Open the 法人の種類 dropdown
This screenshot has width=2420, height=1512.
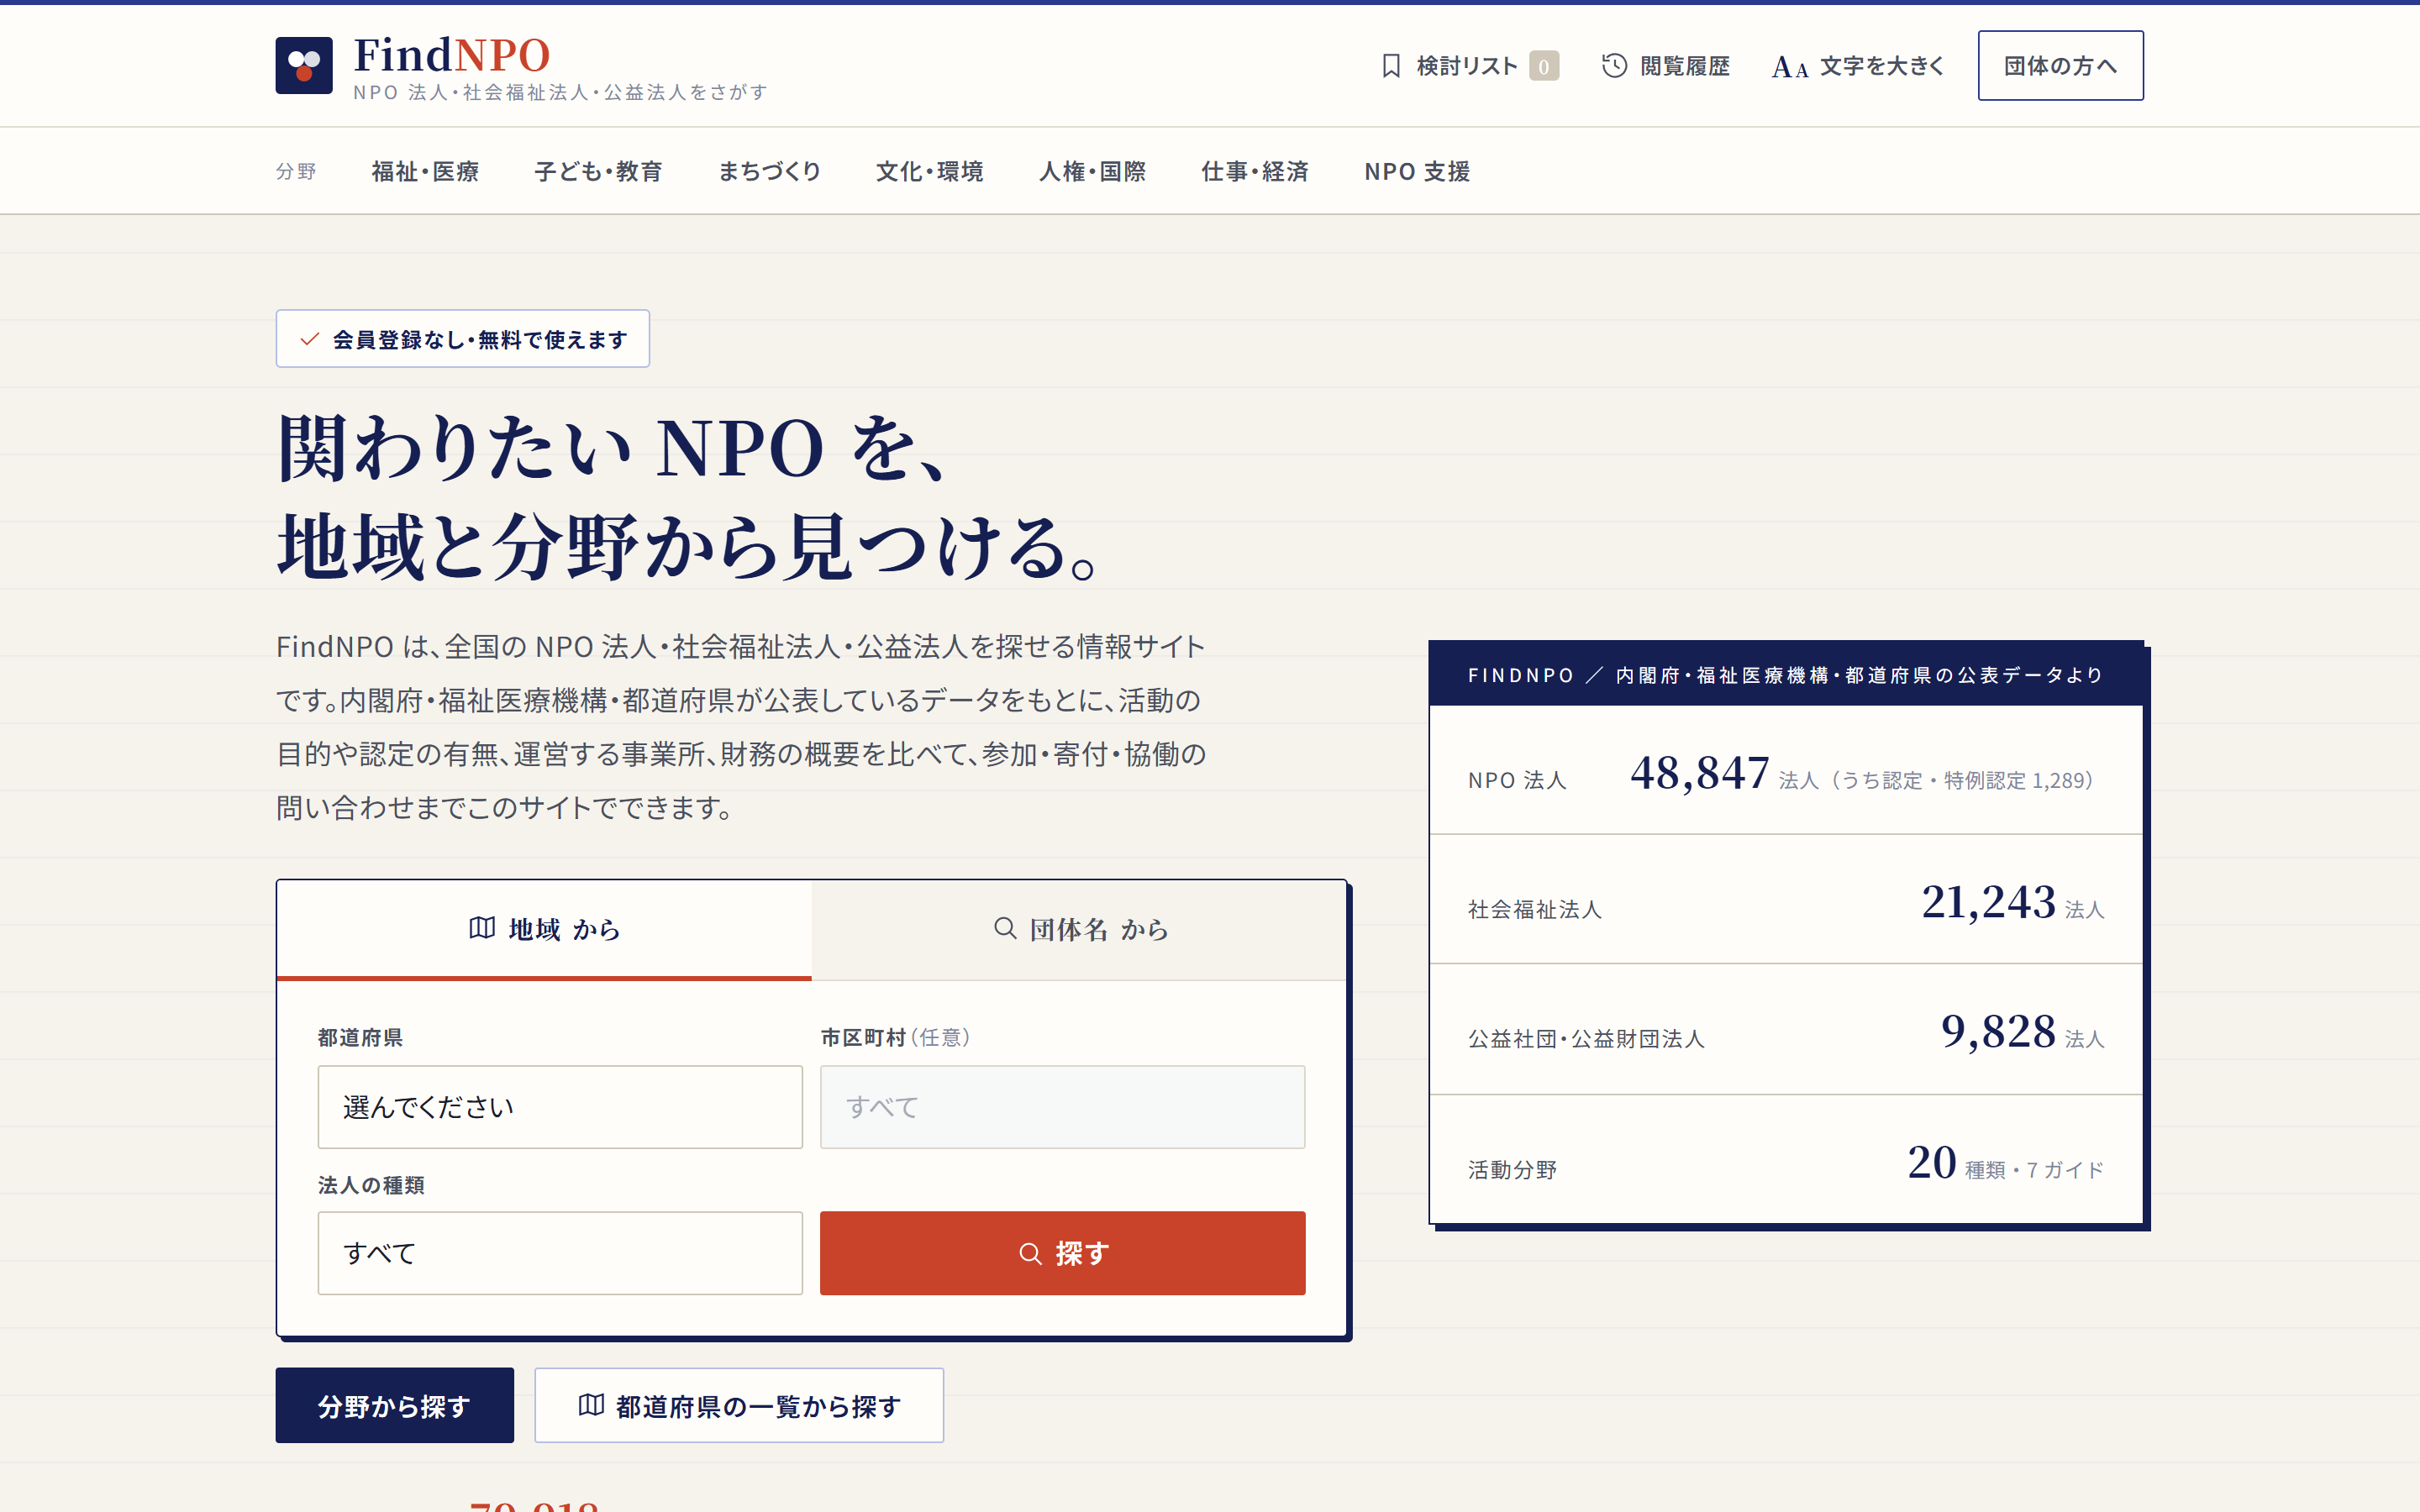point(560,1254)
